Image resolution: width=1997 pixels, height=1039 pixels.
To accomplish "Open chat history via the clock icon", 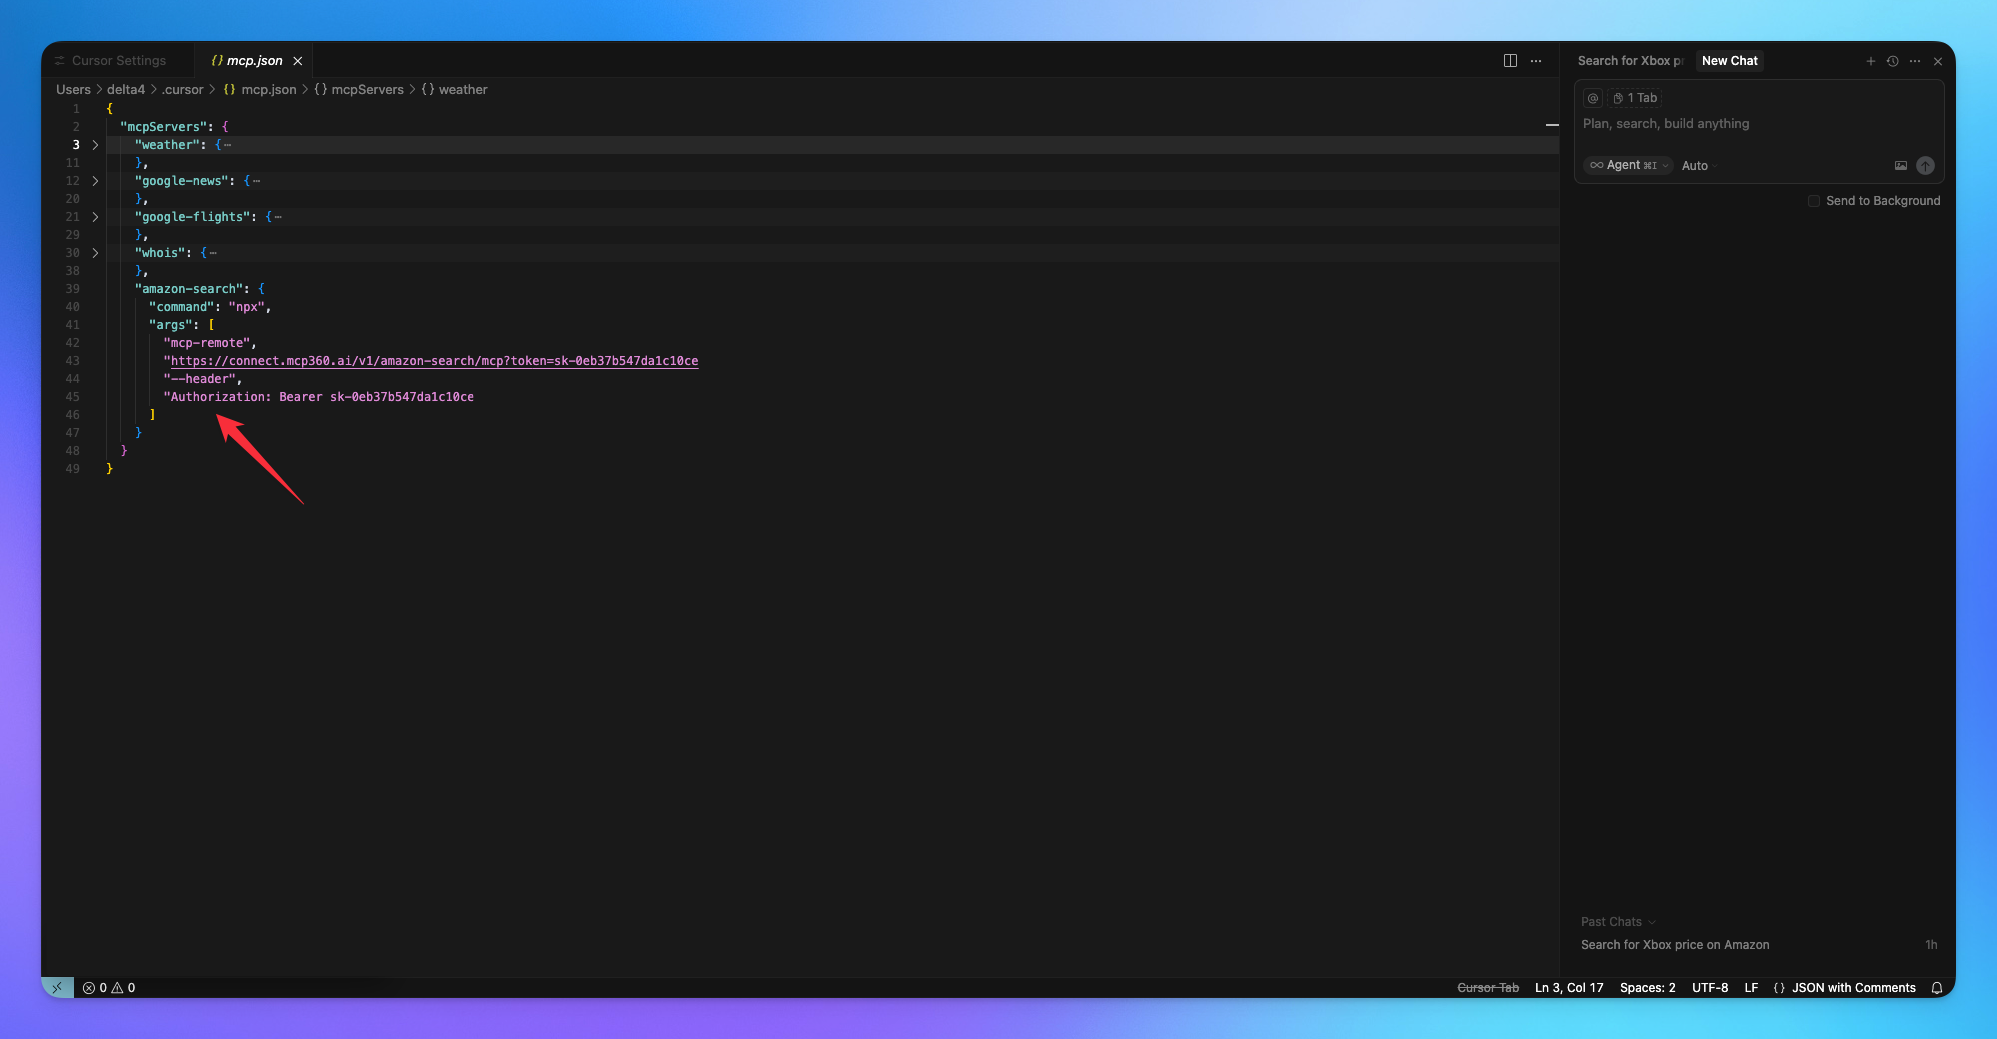I will [1892, 60].
